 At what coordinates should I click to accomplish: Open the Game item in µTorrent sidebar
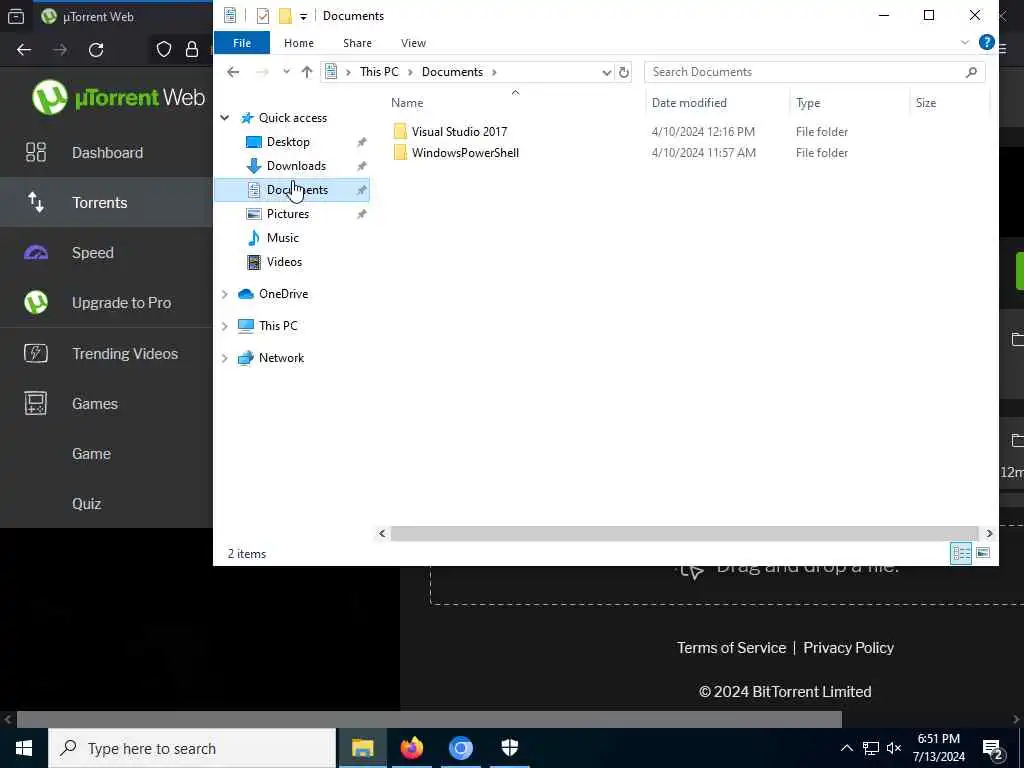pos(91,454)
